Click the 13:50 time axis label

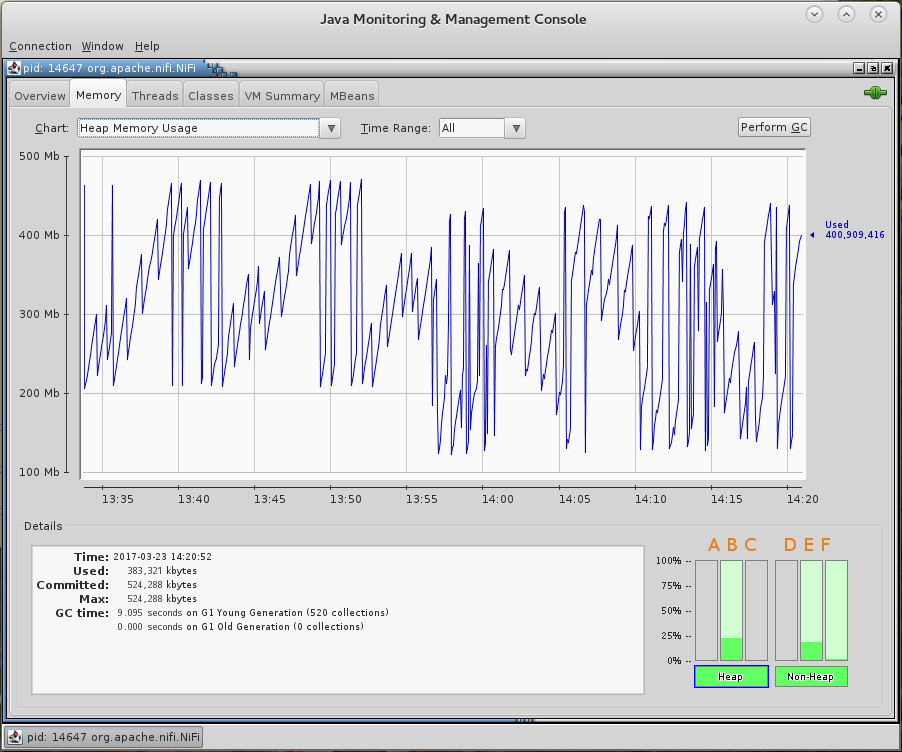tap(346, 499)
